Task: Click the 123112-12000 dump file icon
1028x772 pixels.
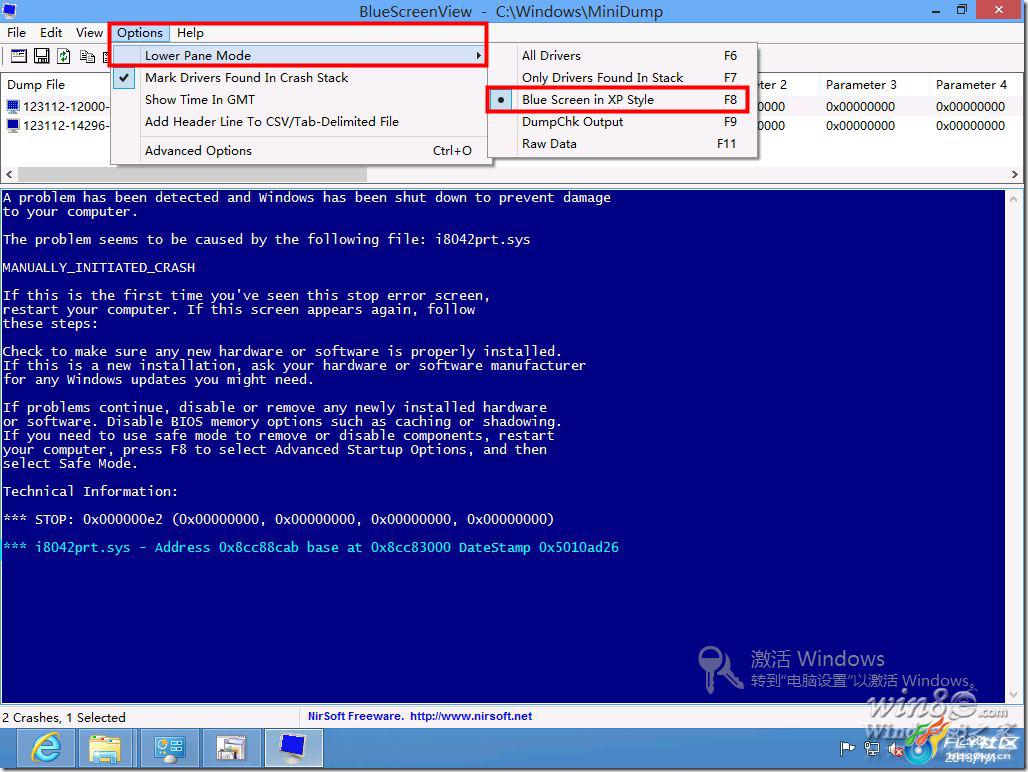Action: click(x=13, y=106)
